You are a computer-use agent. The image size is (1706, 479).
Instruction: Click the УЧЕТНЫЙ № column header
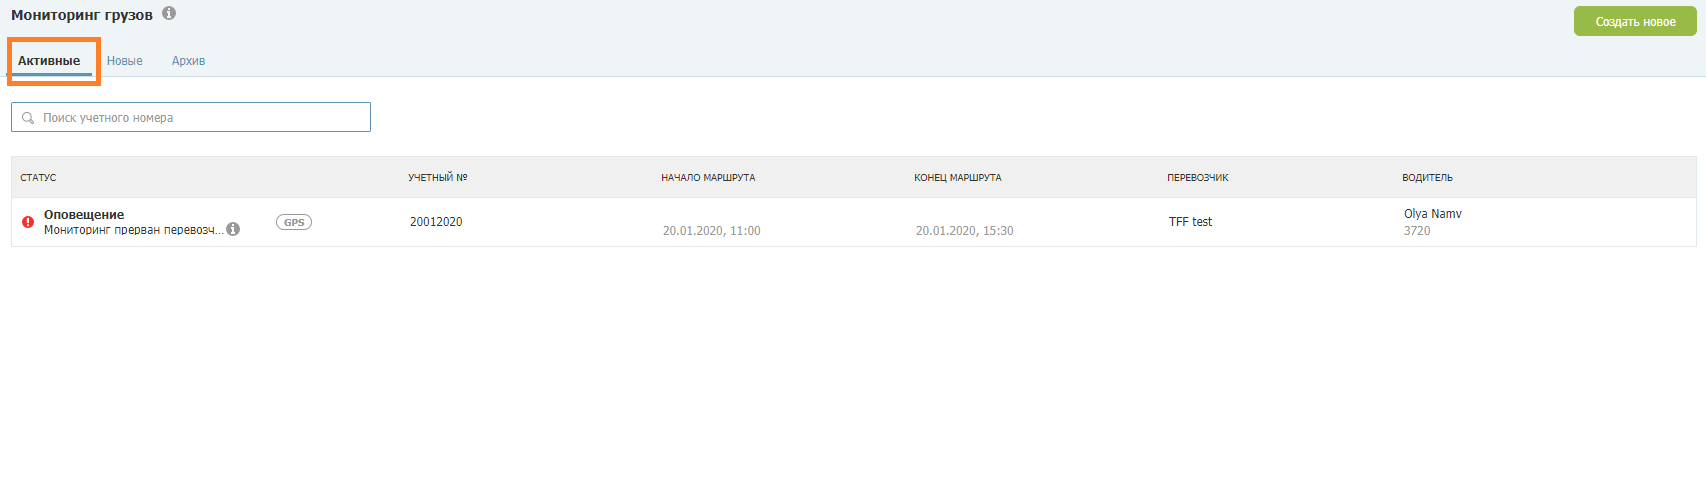tap(438, 178)
